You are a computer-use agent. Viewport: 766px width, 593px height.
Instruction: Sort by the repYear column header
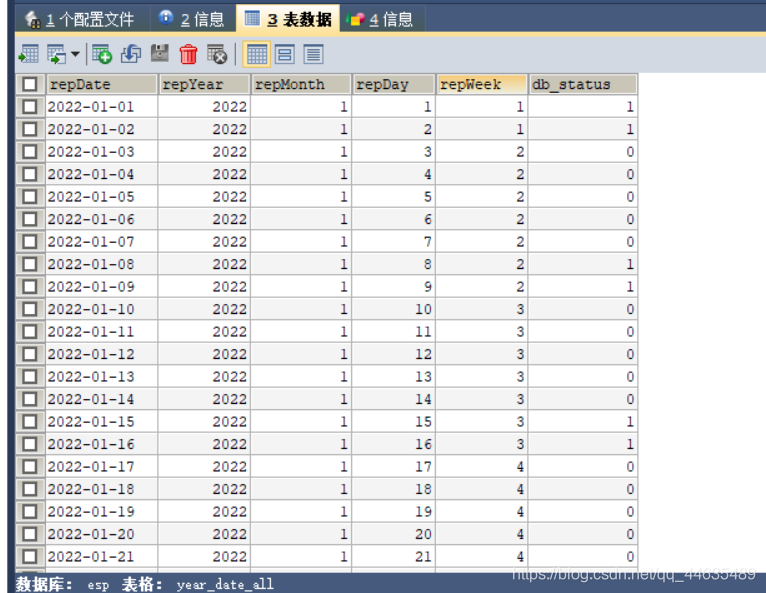tap(204, 84)
